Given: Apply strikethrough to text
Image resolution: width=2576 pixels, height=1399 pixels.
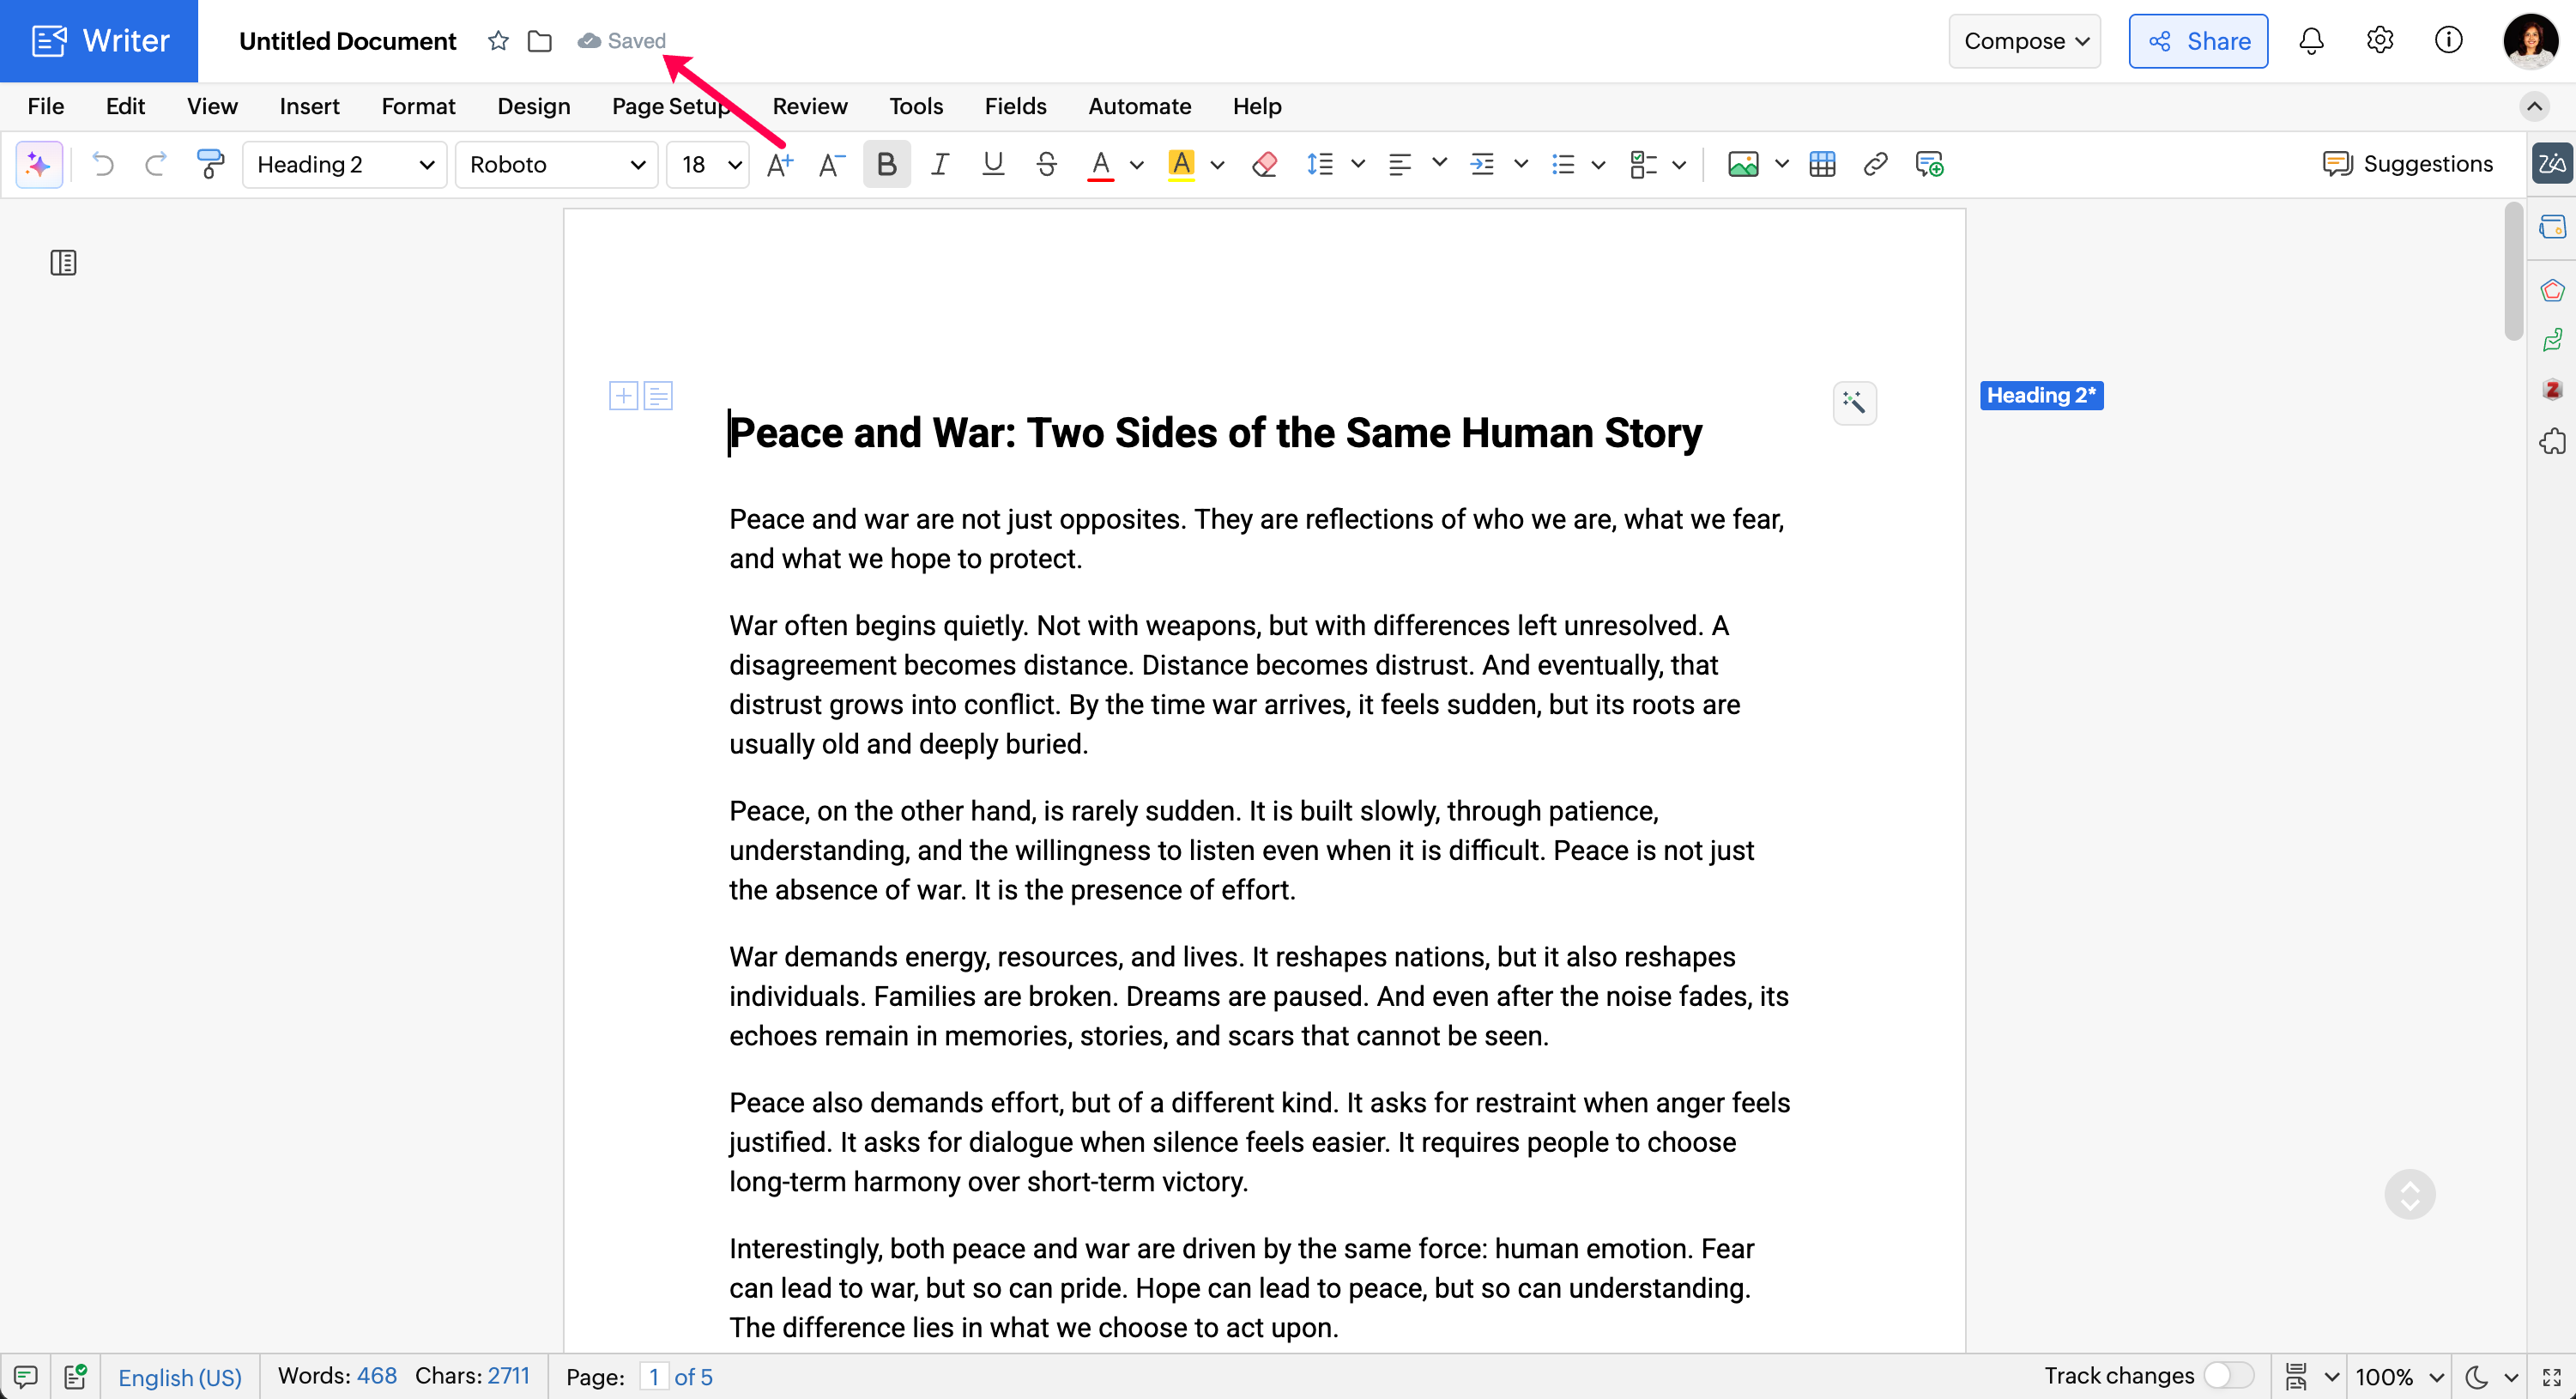Looking at the screenshot, I should [x=1046, y=164].
